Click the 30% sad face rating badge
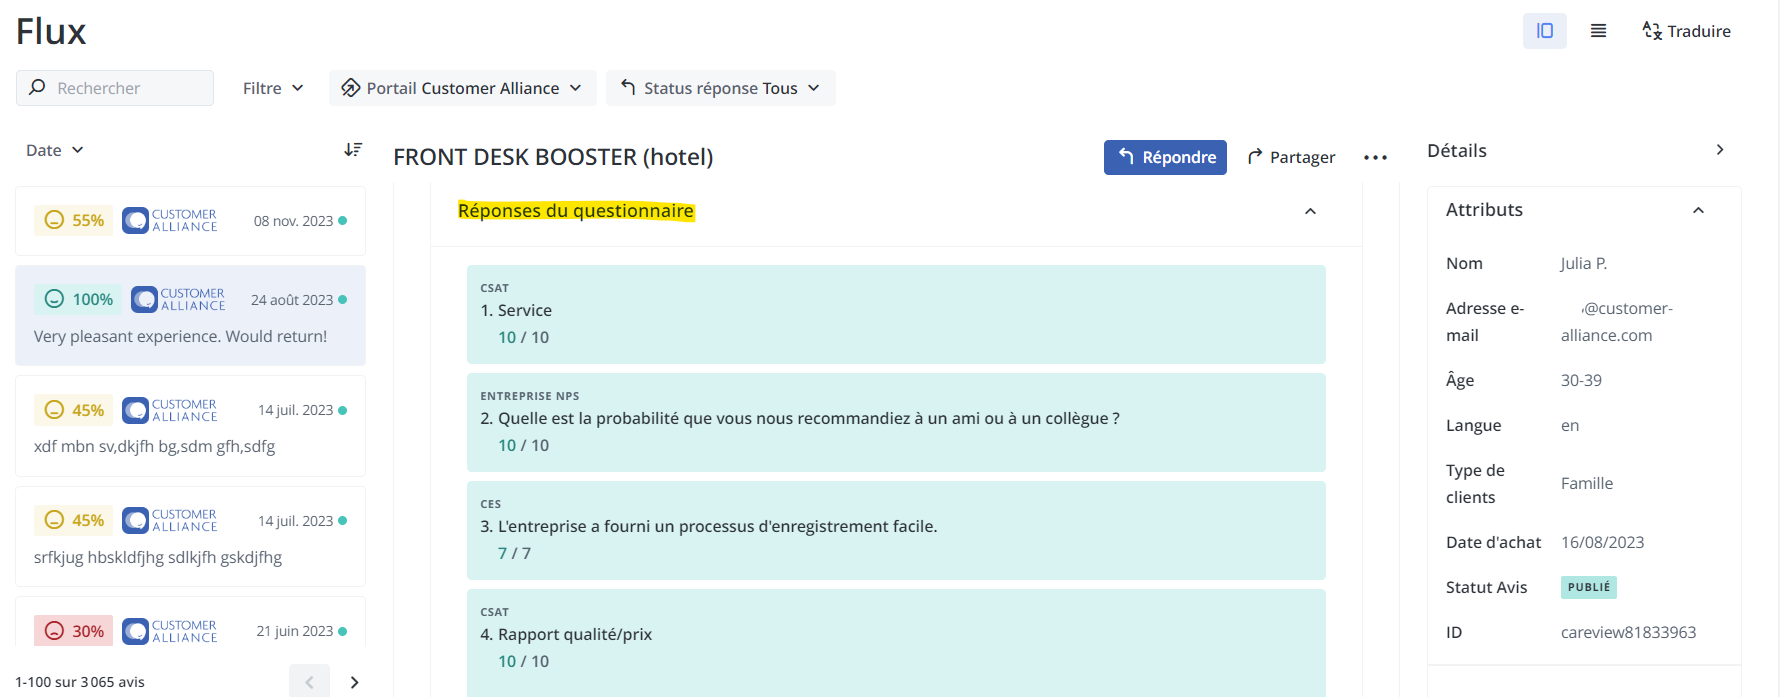Viewport: 1780px width, 697px height. tap(74, 631)
